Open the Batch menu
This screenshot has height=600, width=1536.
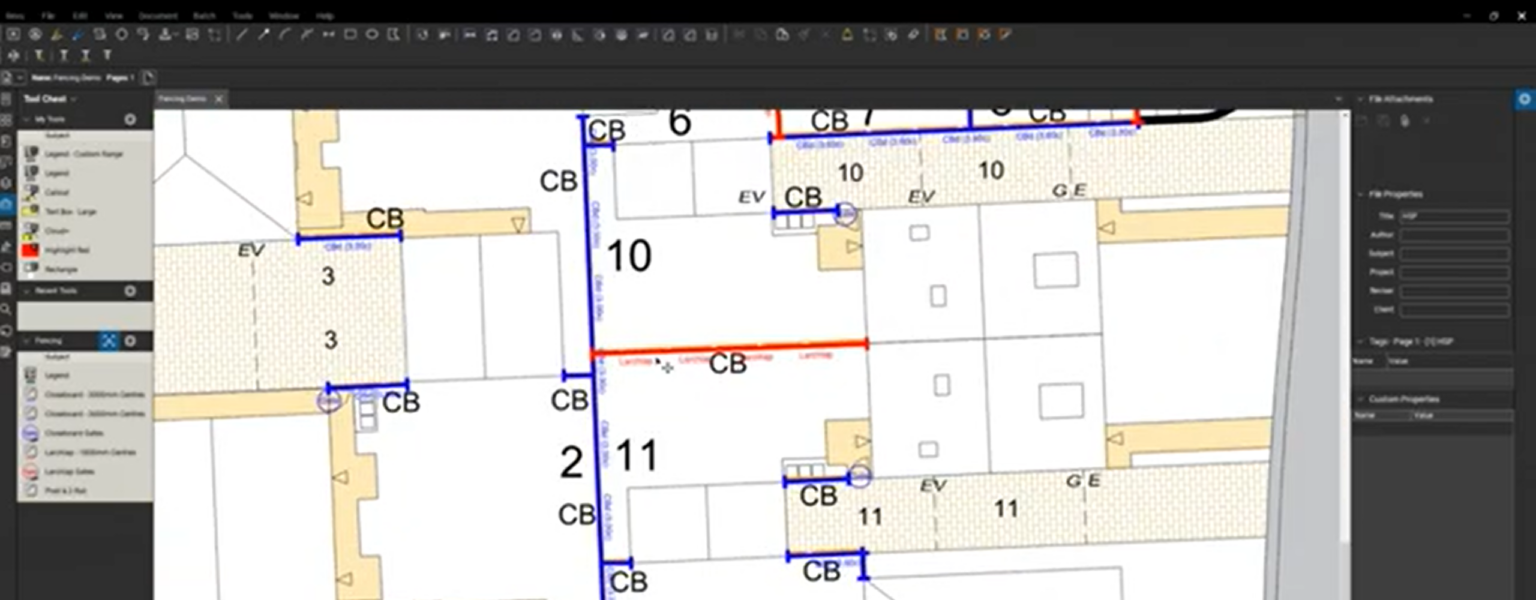(x=203, y=15)
